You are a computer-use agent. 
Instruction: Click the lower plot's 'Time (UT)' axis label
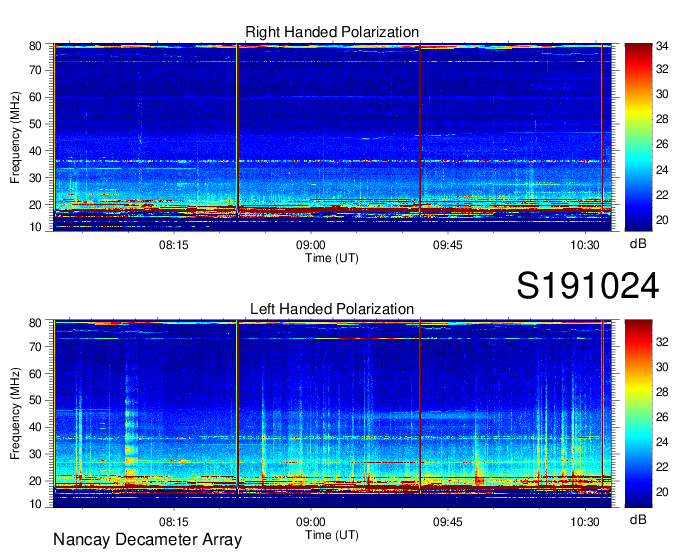[332, 535]
